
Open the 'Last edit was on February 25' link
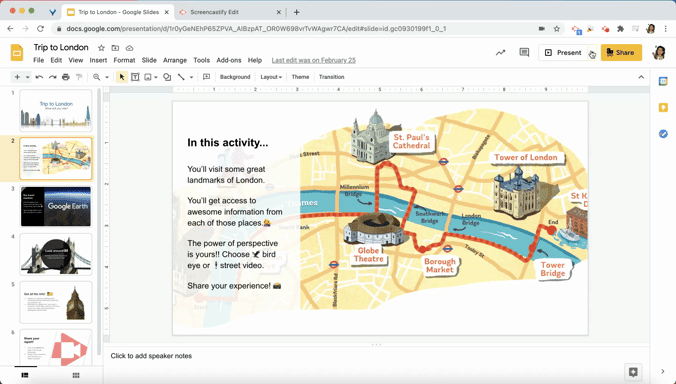(313, 60)
